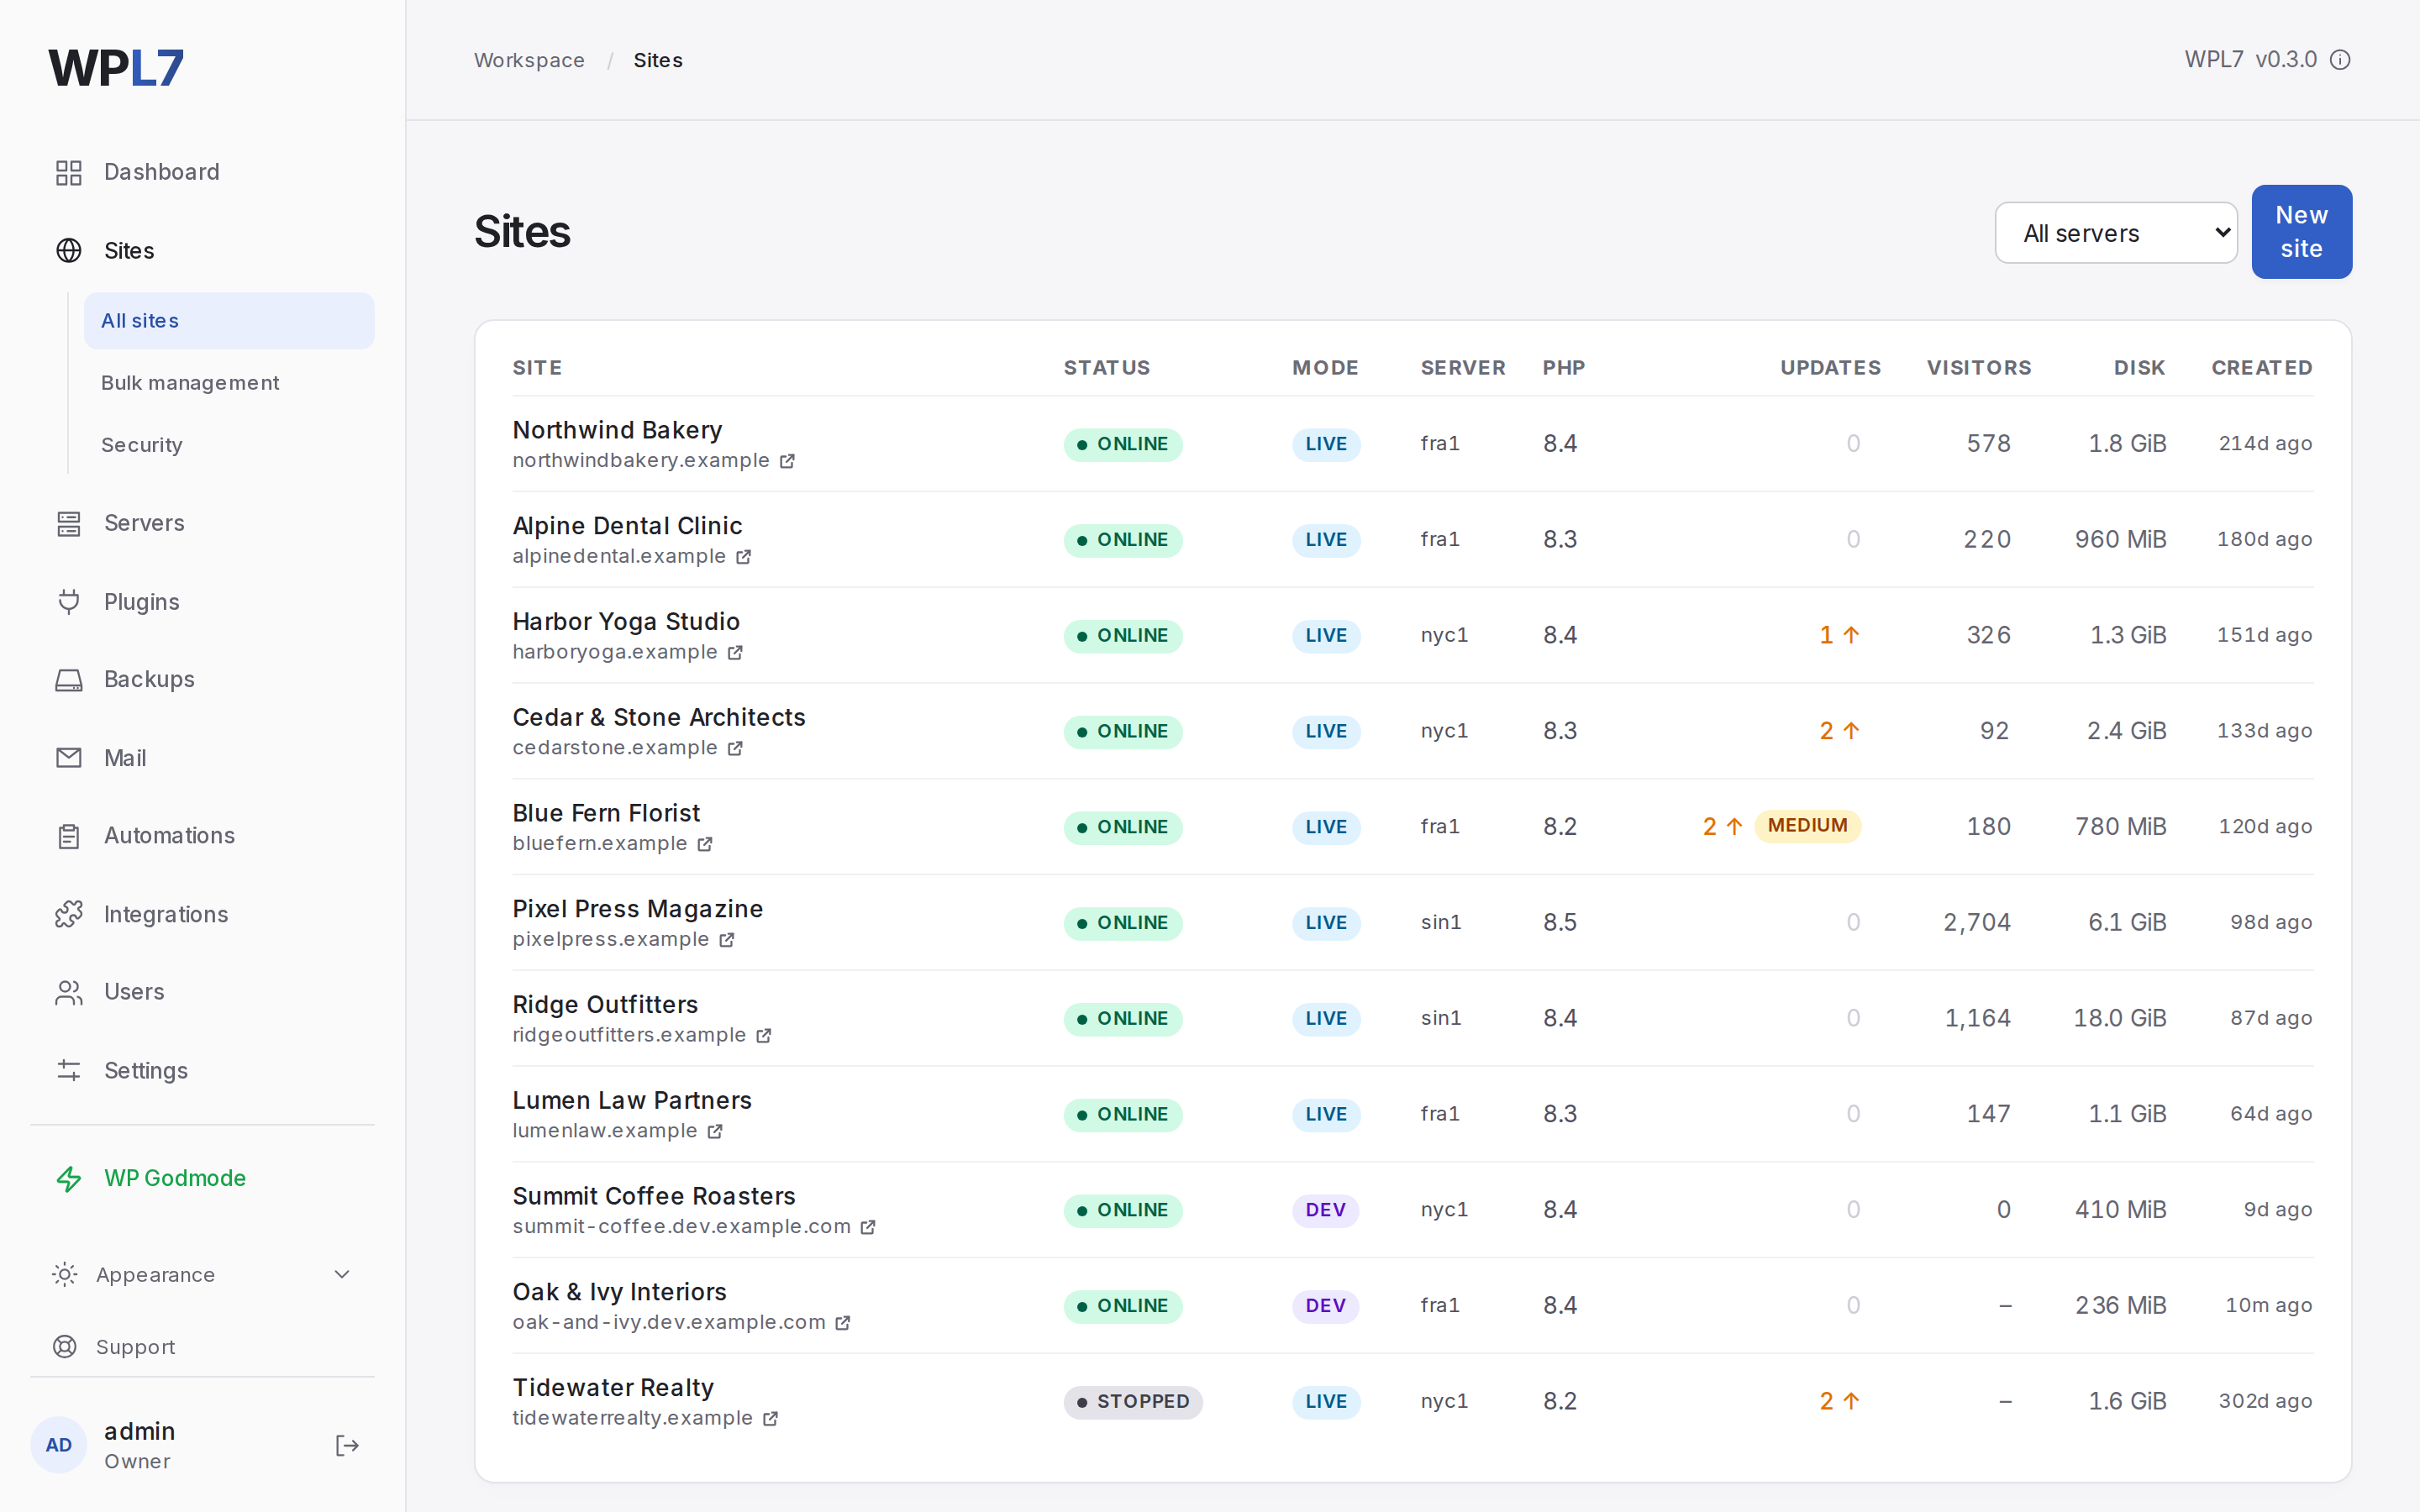Click the Users people icon
The image size is (2420, 1512).
pos(68,992)
